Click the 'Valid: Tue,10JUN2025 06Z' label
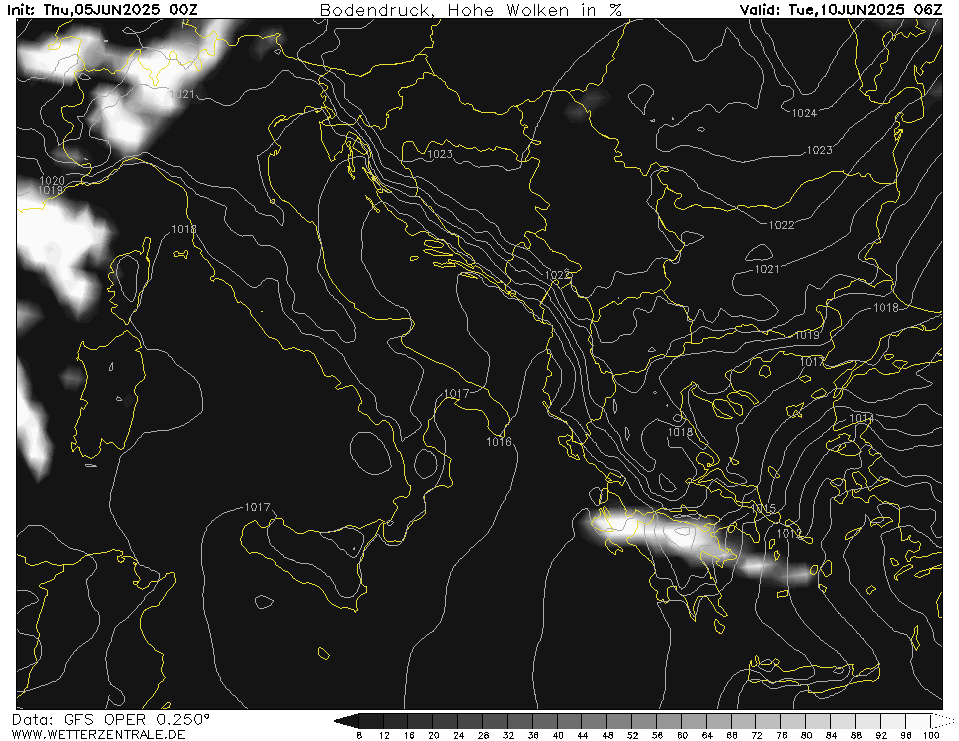This screenshot has width=959, height=741. pyautogui.click(x=841, y=9)
